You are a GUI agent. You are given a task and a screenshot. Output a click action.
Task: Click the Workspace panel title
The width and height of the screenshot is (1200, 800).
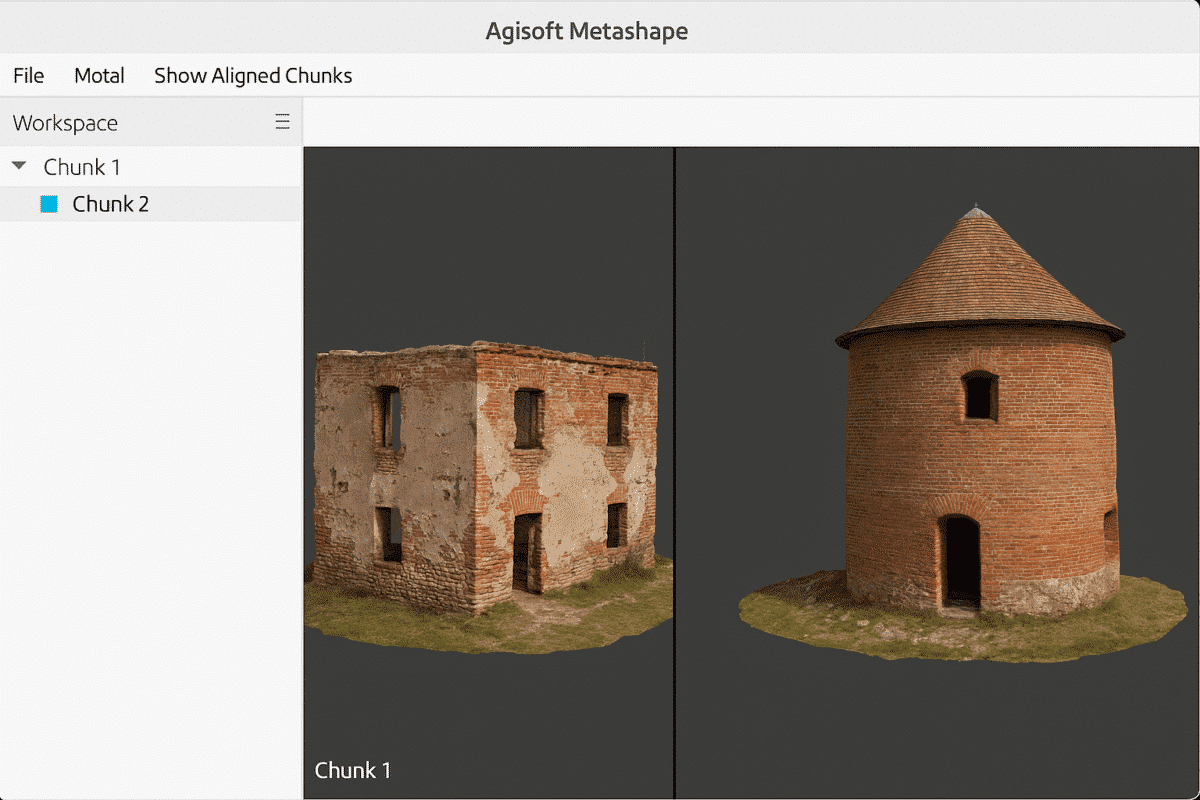[x=65, y=123]
